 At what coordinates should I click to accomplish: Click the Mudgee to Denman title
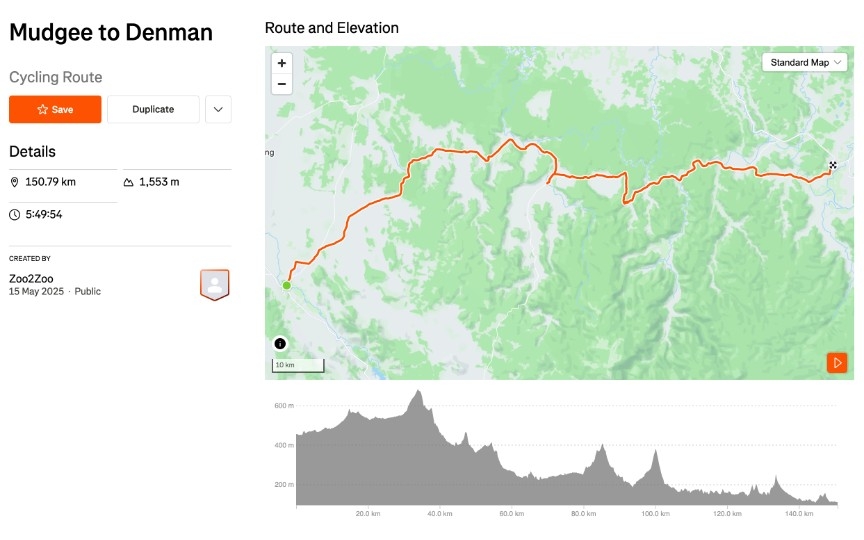click(x=111, y=32)
